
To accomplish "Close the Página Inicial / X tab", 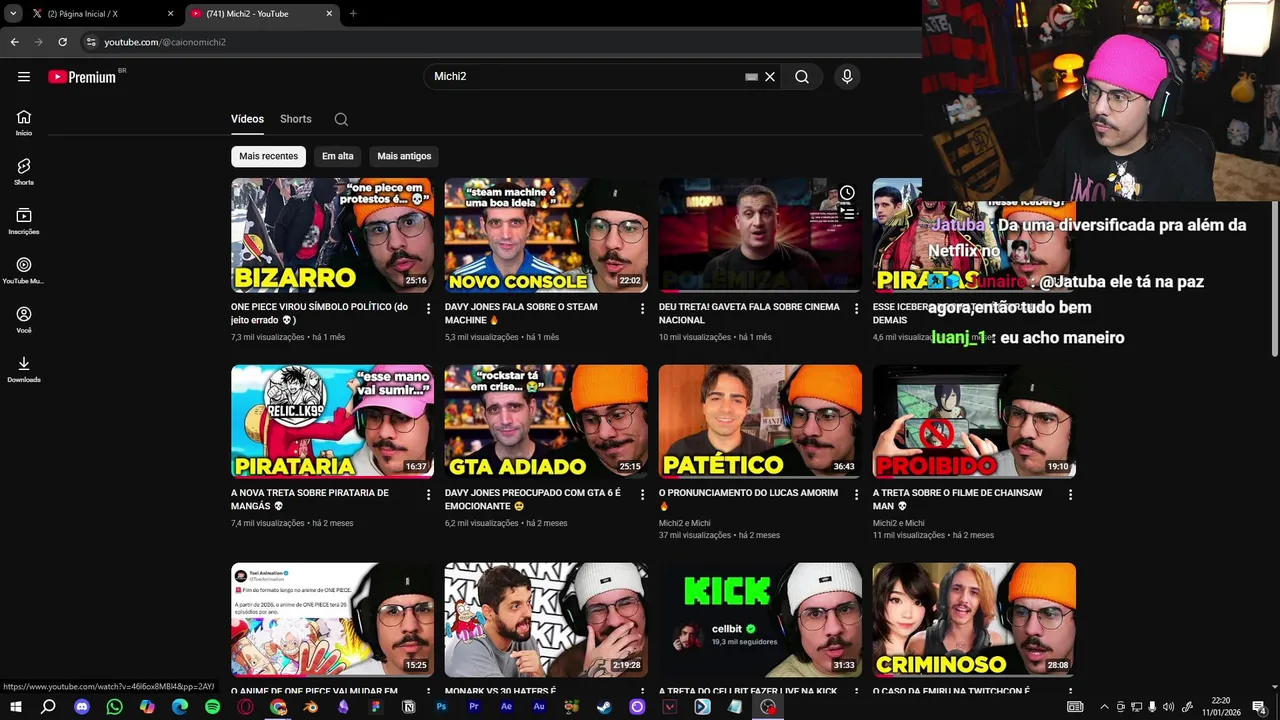I will click(170, 14).
